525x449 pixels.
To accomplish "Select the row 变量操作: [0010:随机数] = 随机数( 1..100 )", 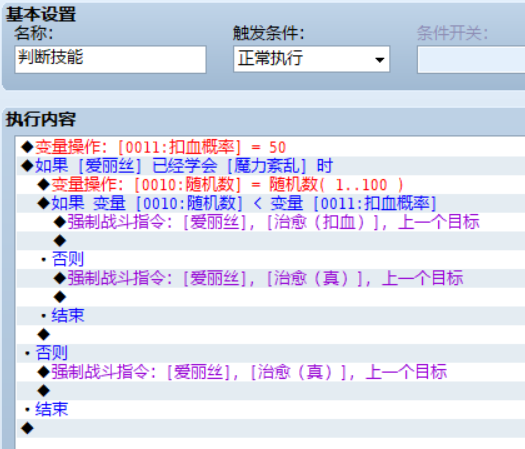I will 271,184.
